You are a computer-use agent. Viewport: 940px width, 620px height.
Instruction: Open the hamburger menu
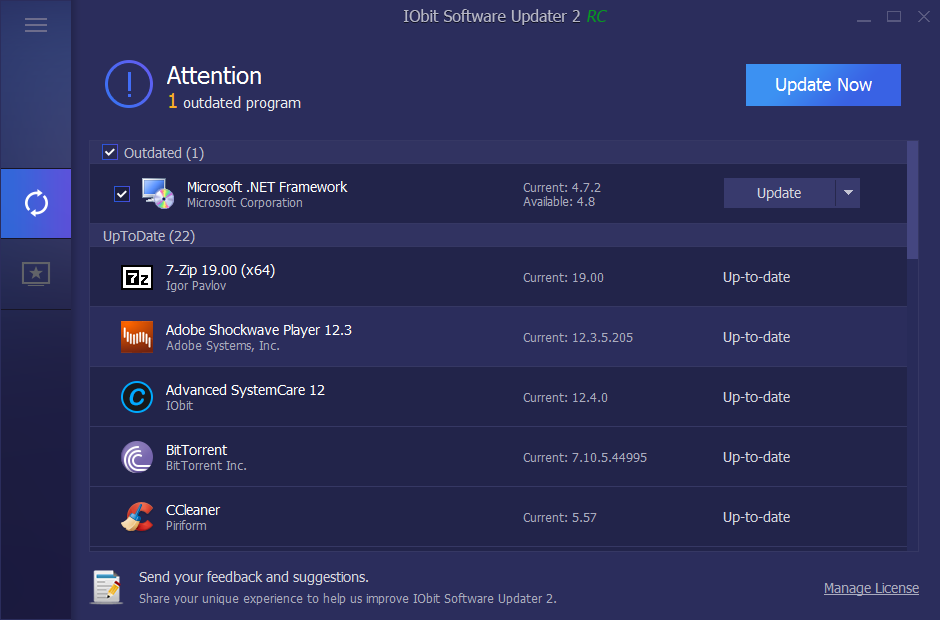coord(36,25)
